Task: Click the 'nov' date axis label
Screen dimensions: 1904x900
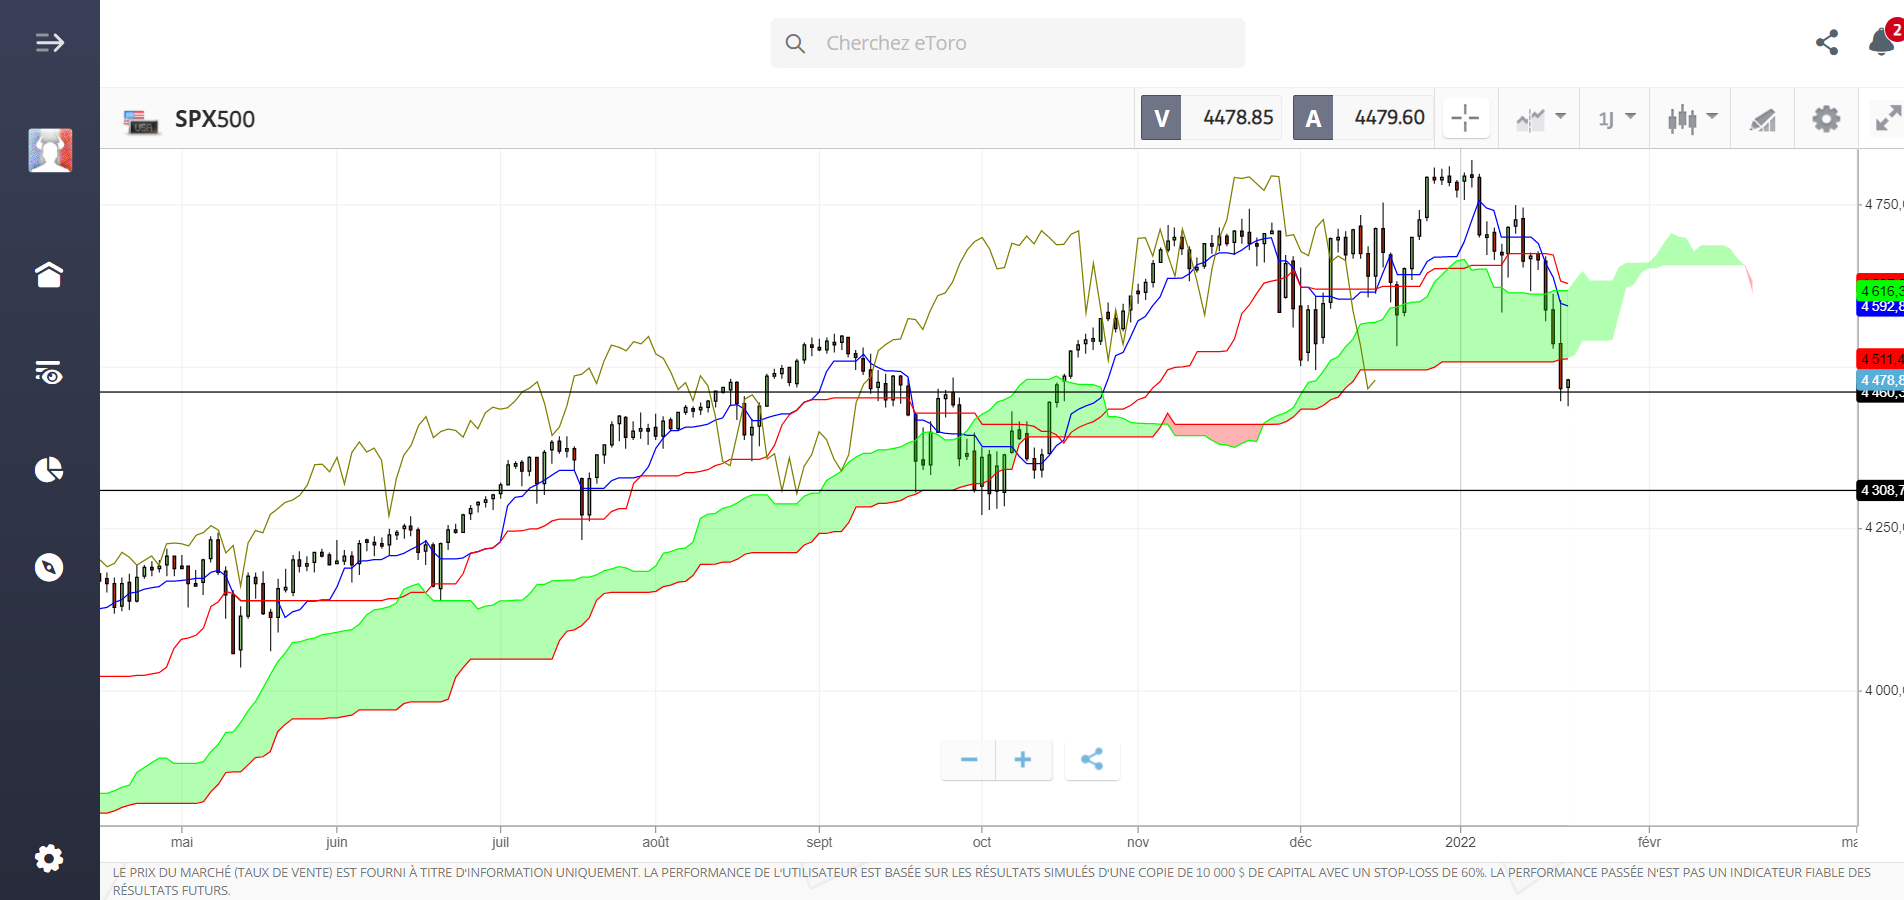Action: tap(1138, 842)
